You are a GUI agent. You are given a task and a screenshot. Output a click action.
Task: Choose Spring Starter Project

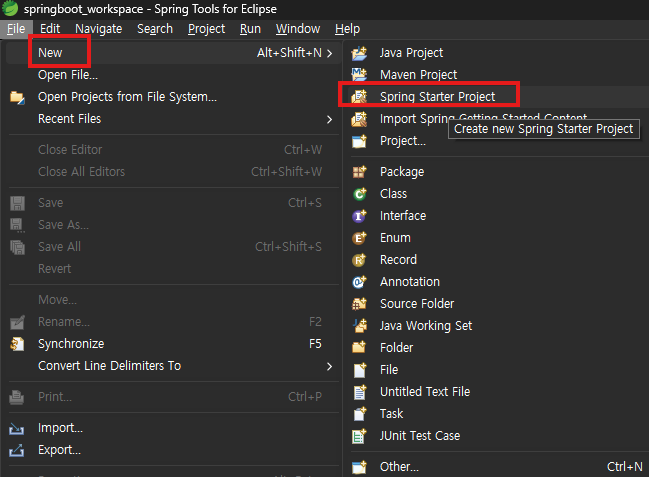498,97
